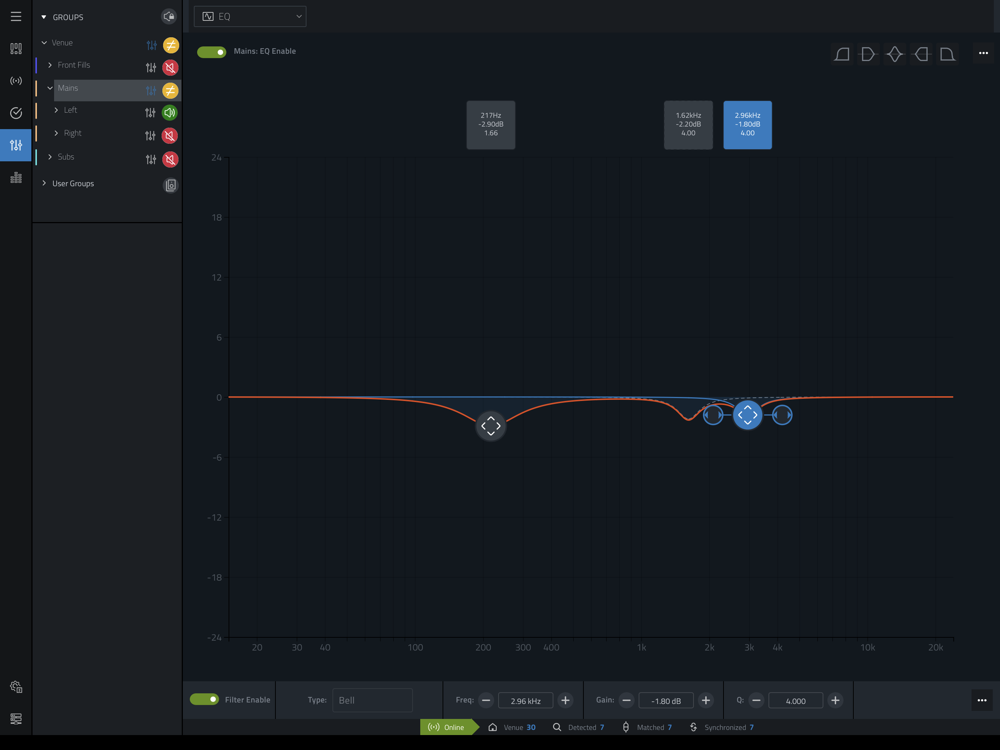The height and width of the screenshot is (750, 1000).
Task: Add a low-shelf filter
Action: pos(868,54)
